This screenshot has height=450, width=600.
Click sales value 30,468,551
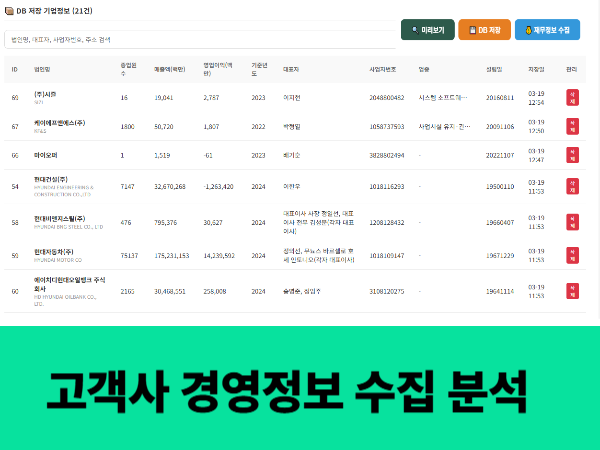click(170, 291)
